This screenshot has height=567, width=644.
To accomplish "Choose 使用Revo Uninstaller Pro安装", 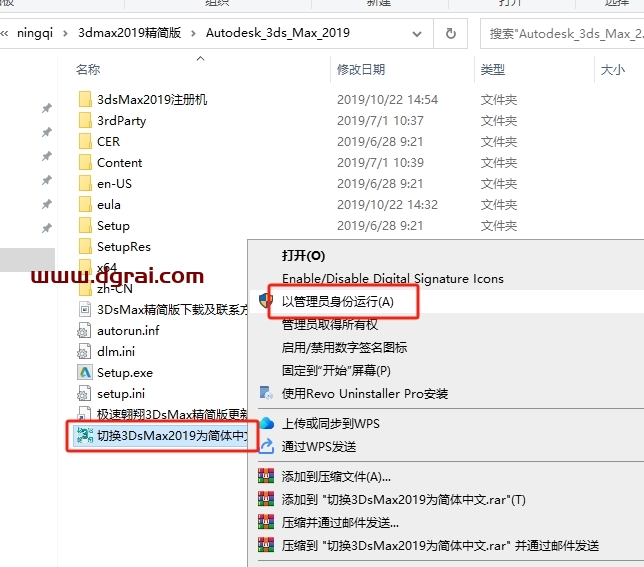I will 365,394.
